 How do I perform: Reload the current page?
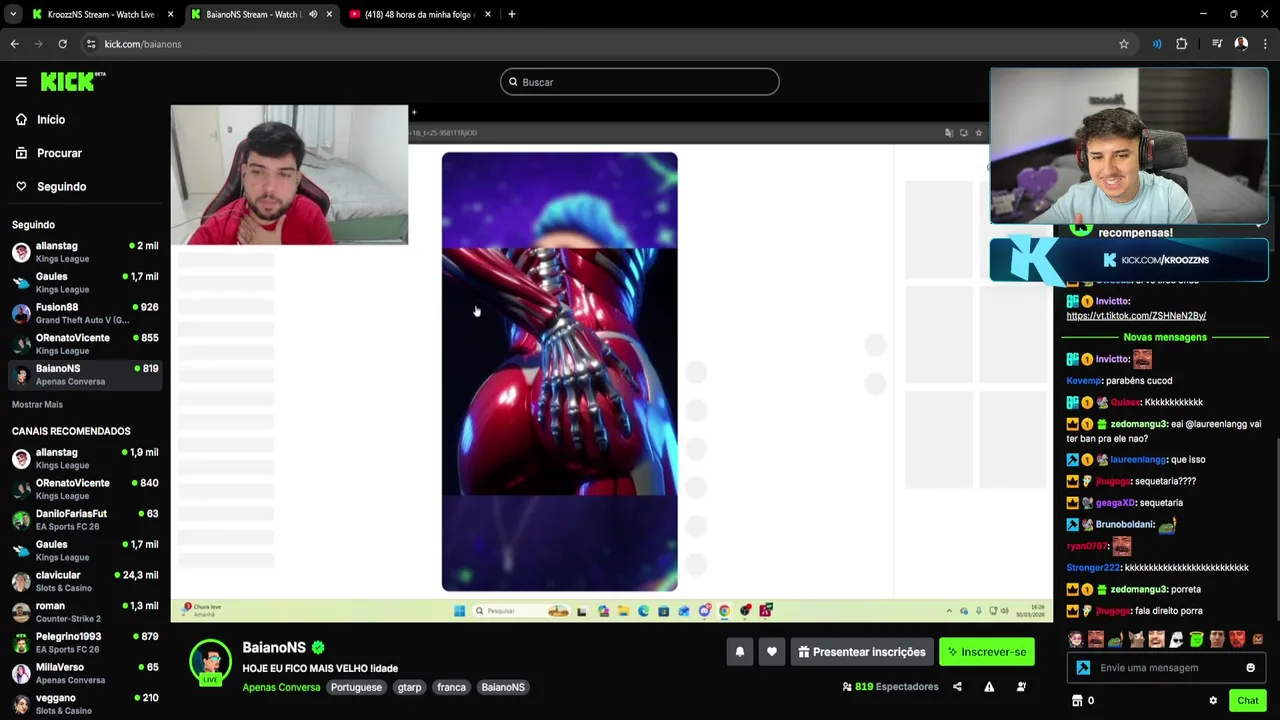[x=62, y=44]
